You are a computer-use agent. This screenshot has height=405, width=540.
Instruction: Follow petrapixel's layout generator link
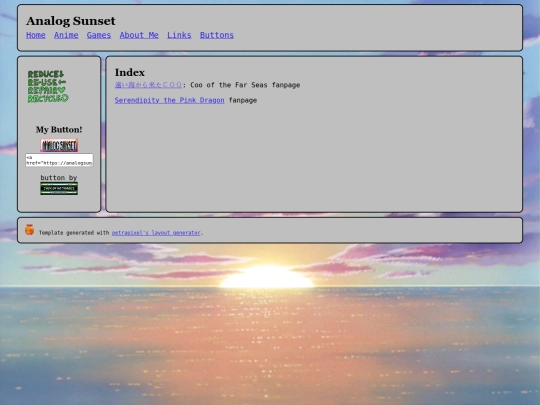click(x=156, y=233)
